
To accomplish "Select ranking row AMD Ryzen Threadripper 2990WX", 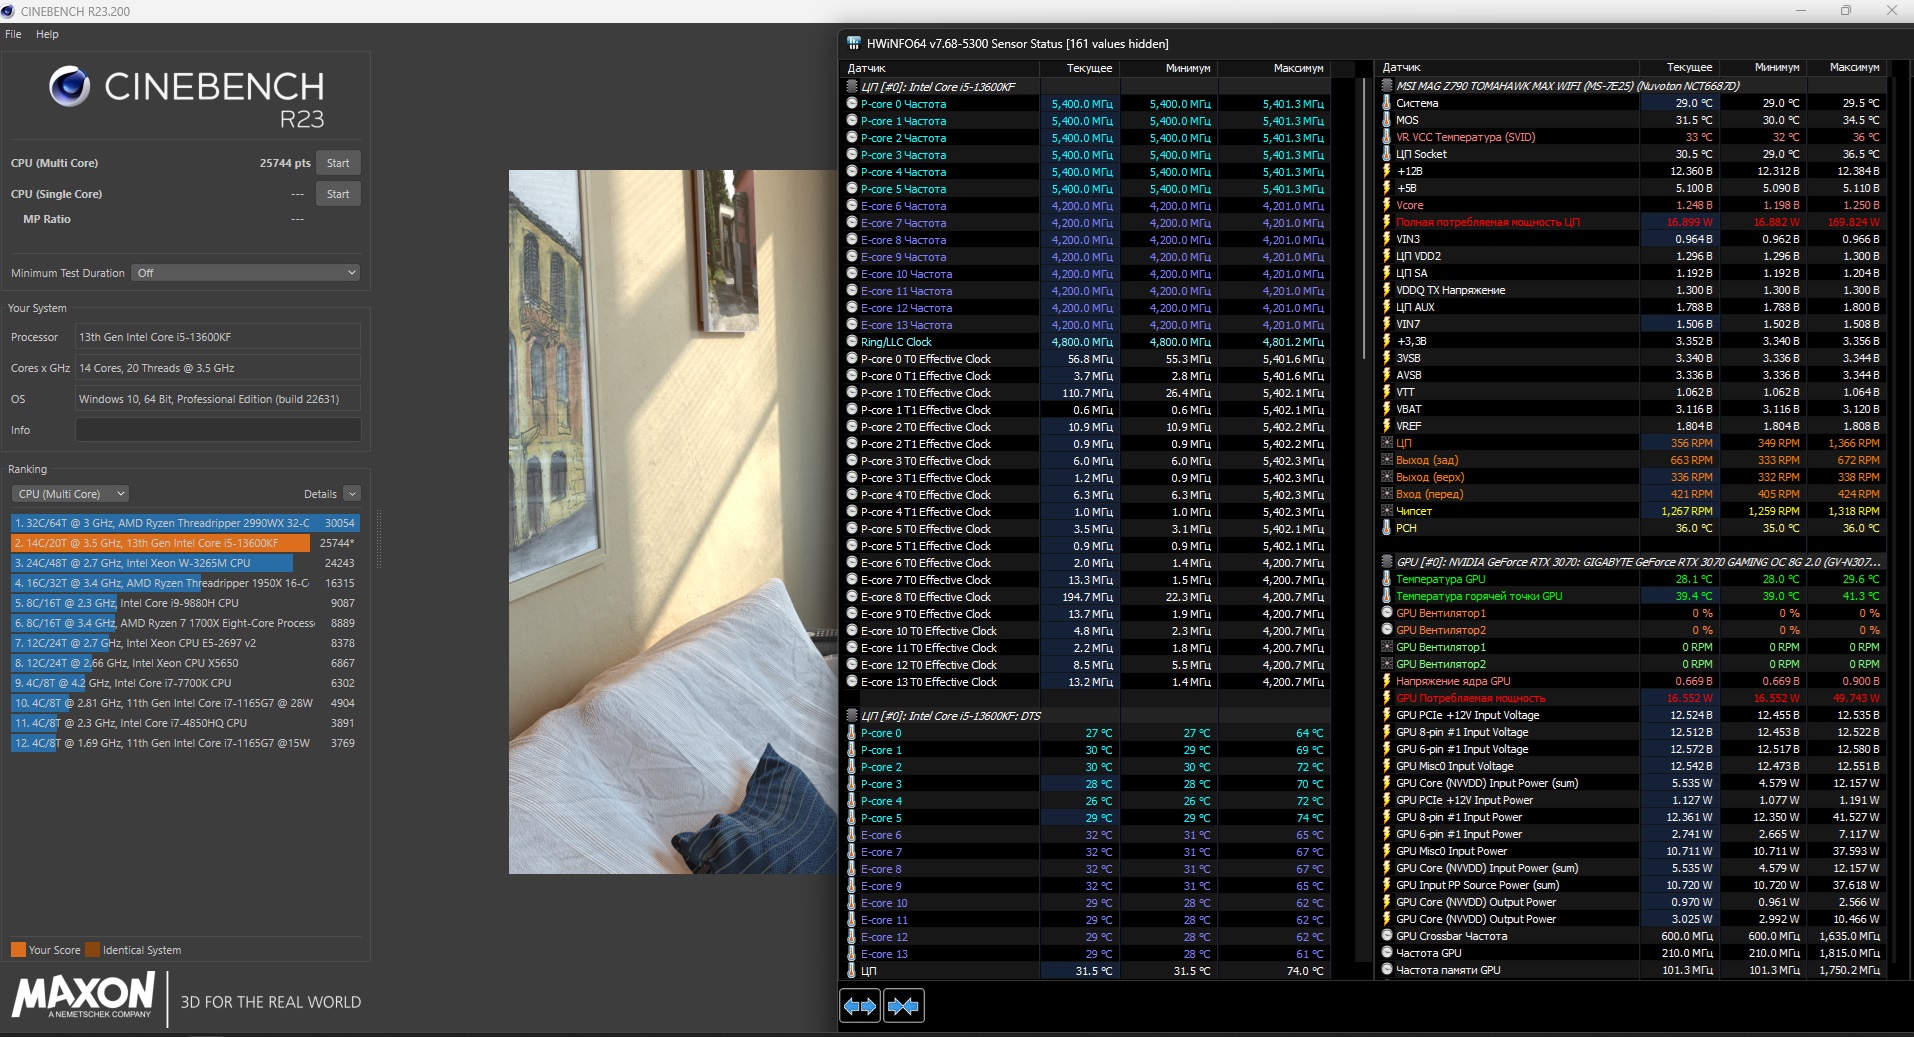I will point(185,523).
